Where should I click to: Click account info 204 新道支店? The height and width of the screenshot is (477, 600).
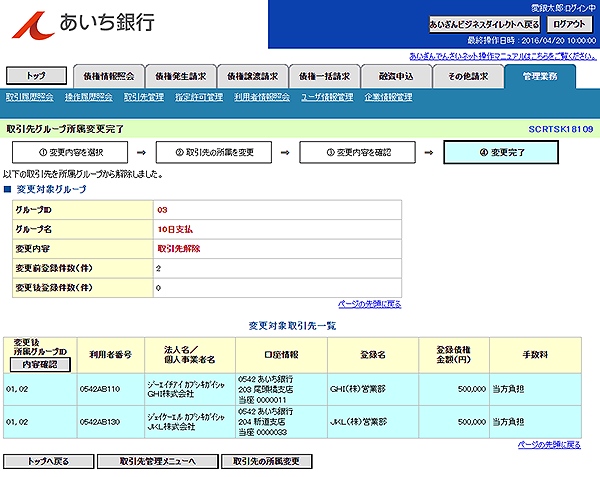coord(262,422)
